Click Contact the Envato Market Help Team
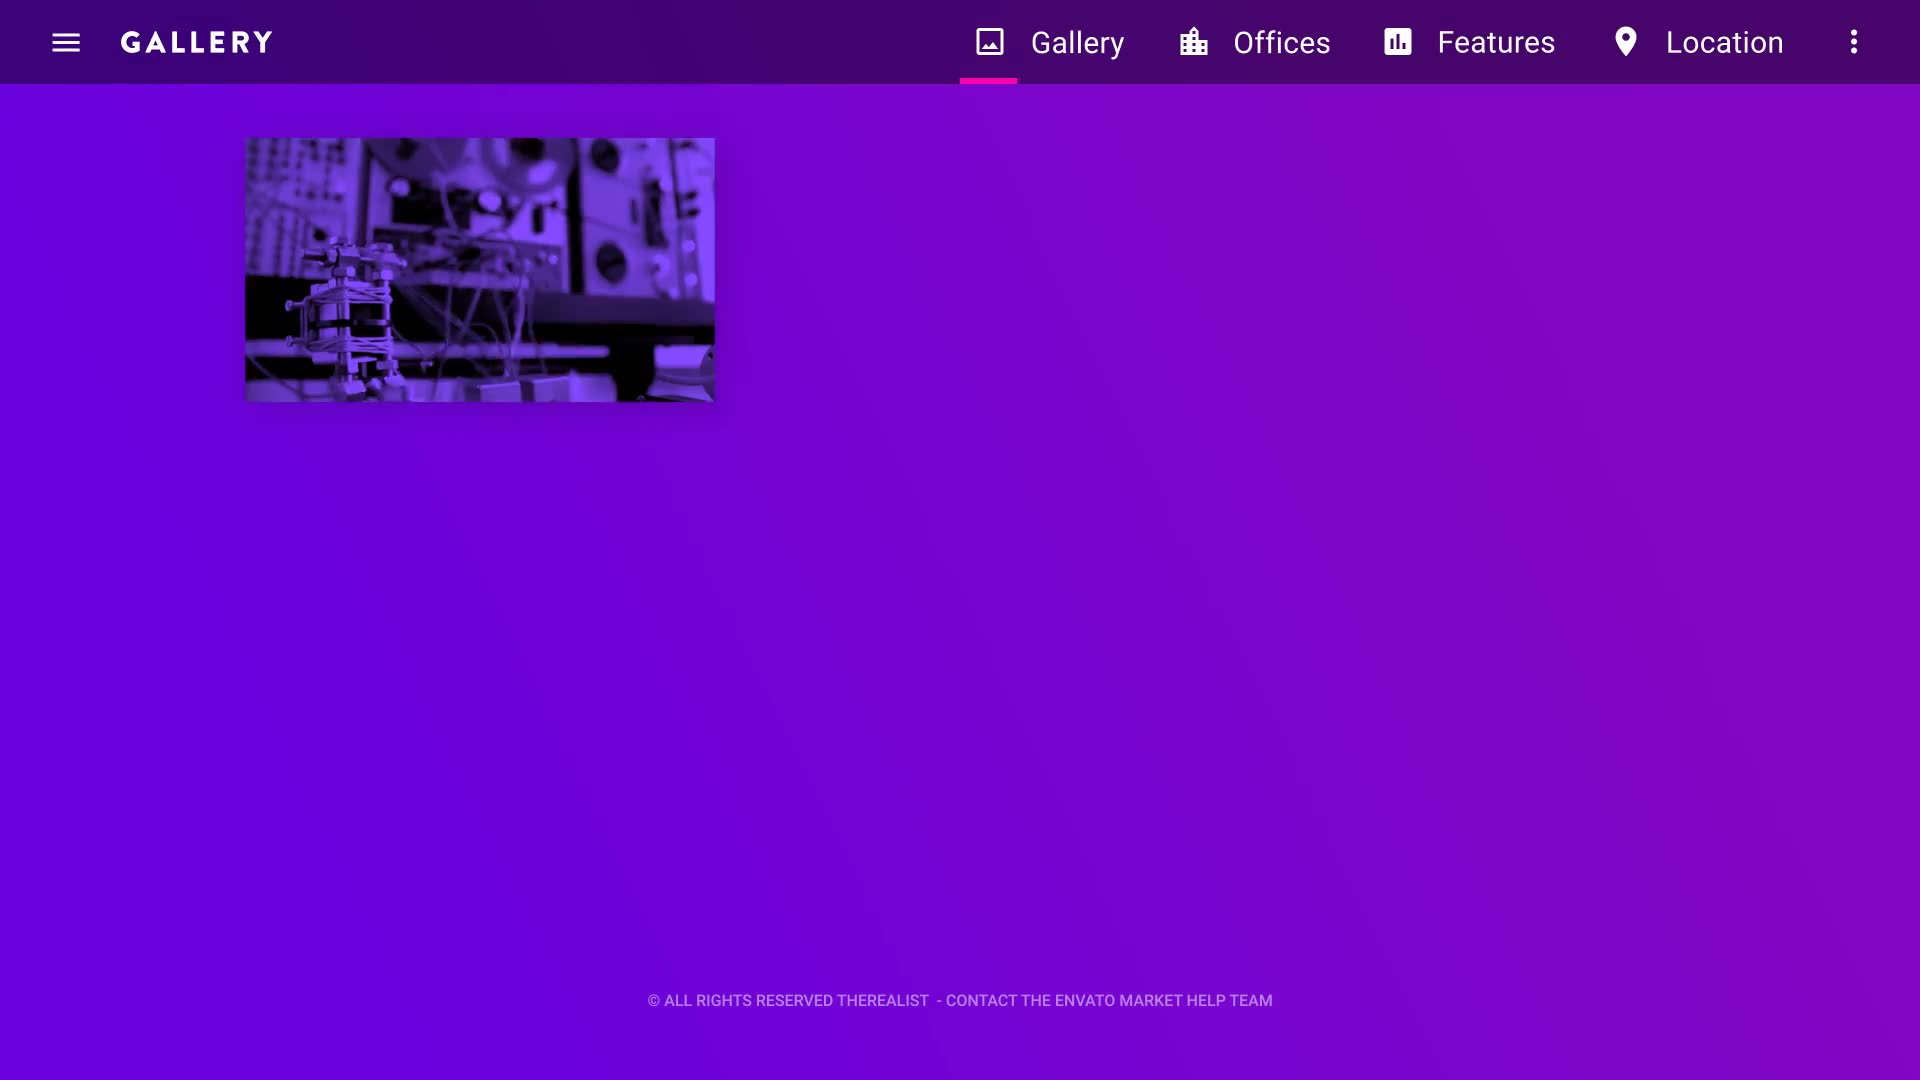 click(1109, 1001)
